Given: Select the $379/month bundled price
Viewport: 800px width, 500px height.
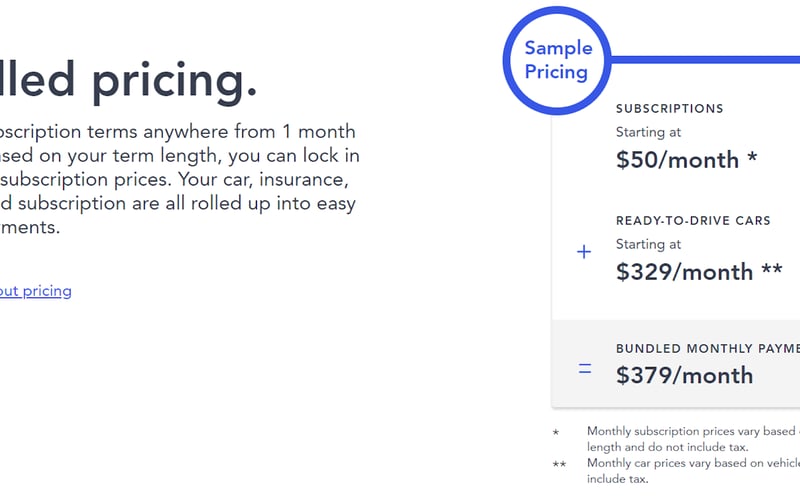Looking at the screenshot, I should [684, 375].
